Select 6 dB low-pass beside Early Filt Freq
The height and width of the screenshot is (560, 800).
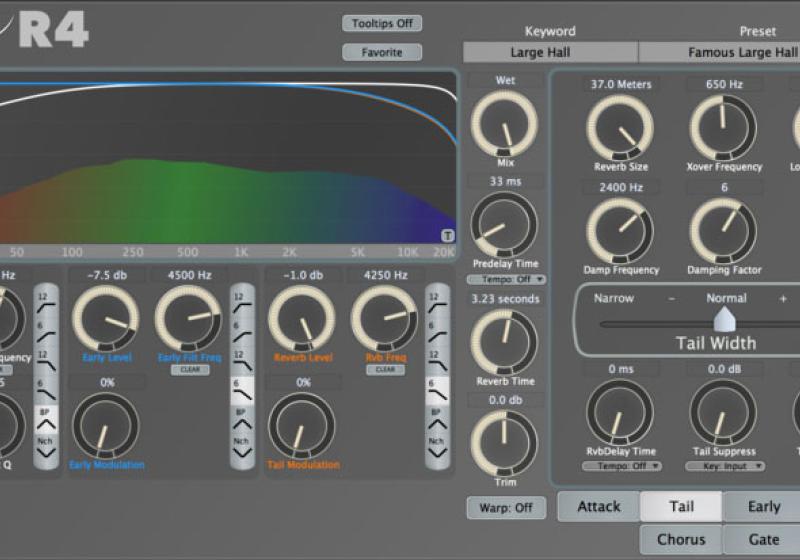[242, 392]
